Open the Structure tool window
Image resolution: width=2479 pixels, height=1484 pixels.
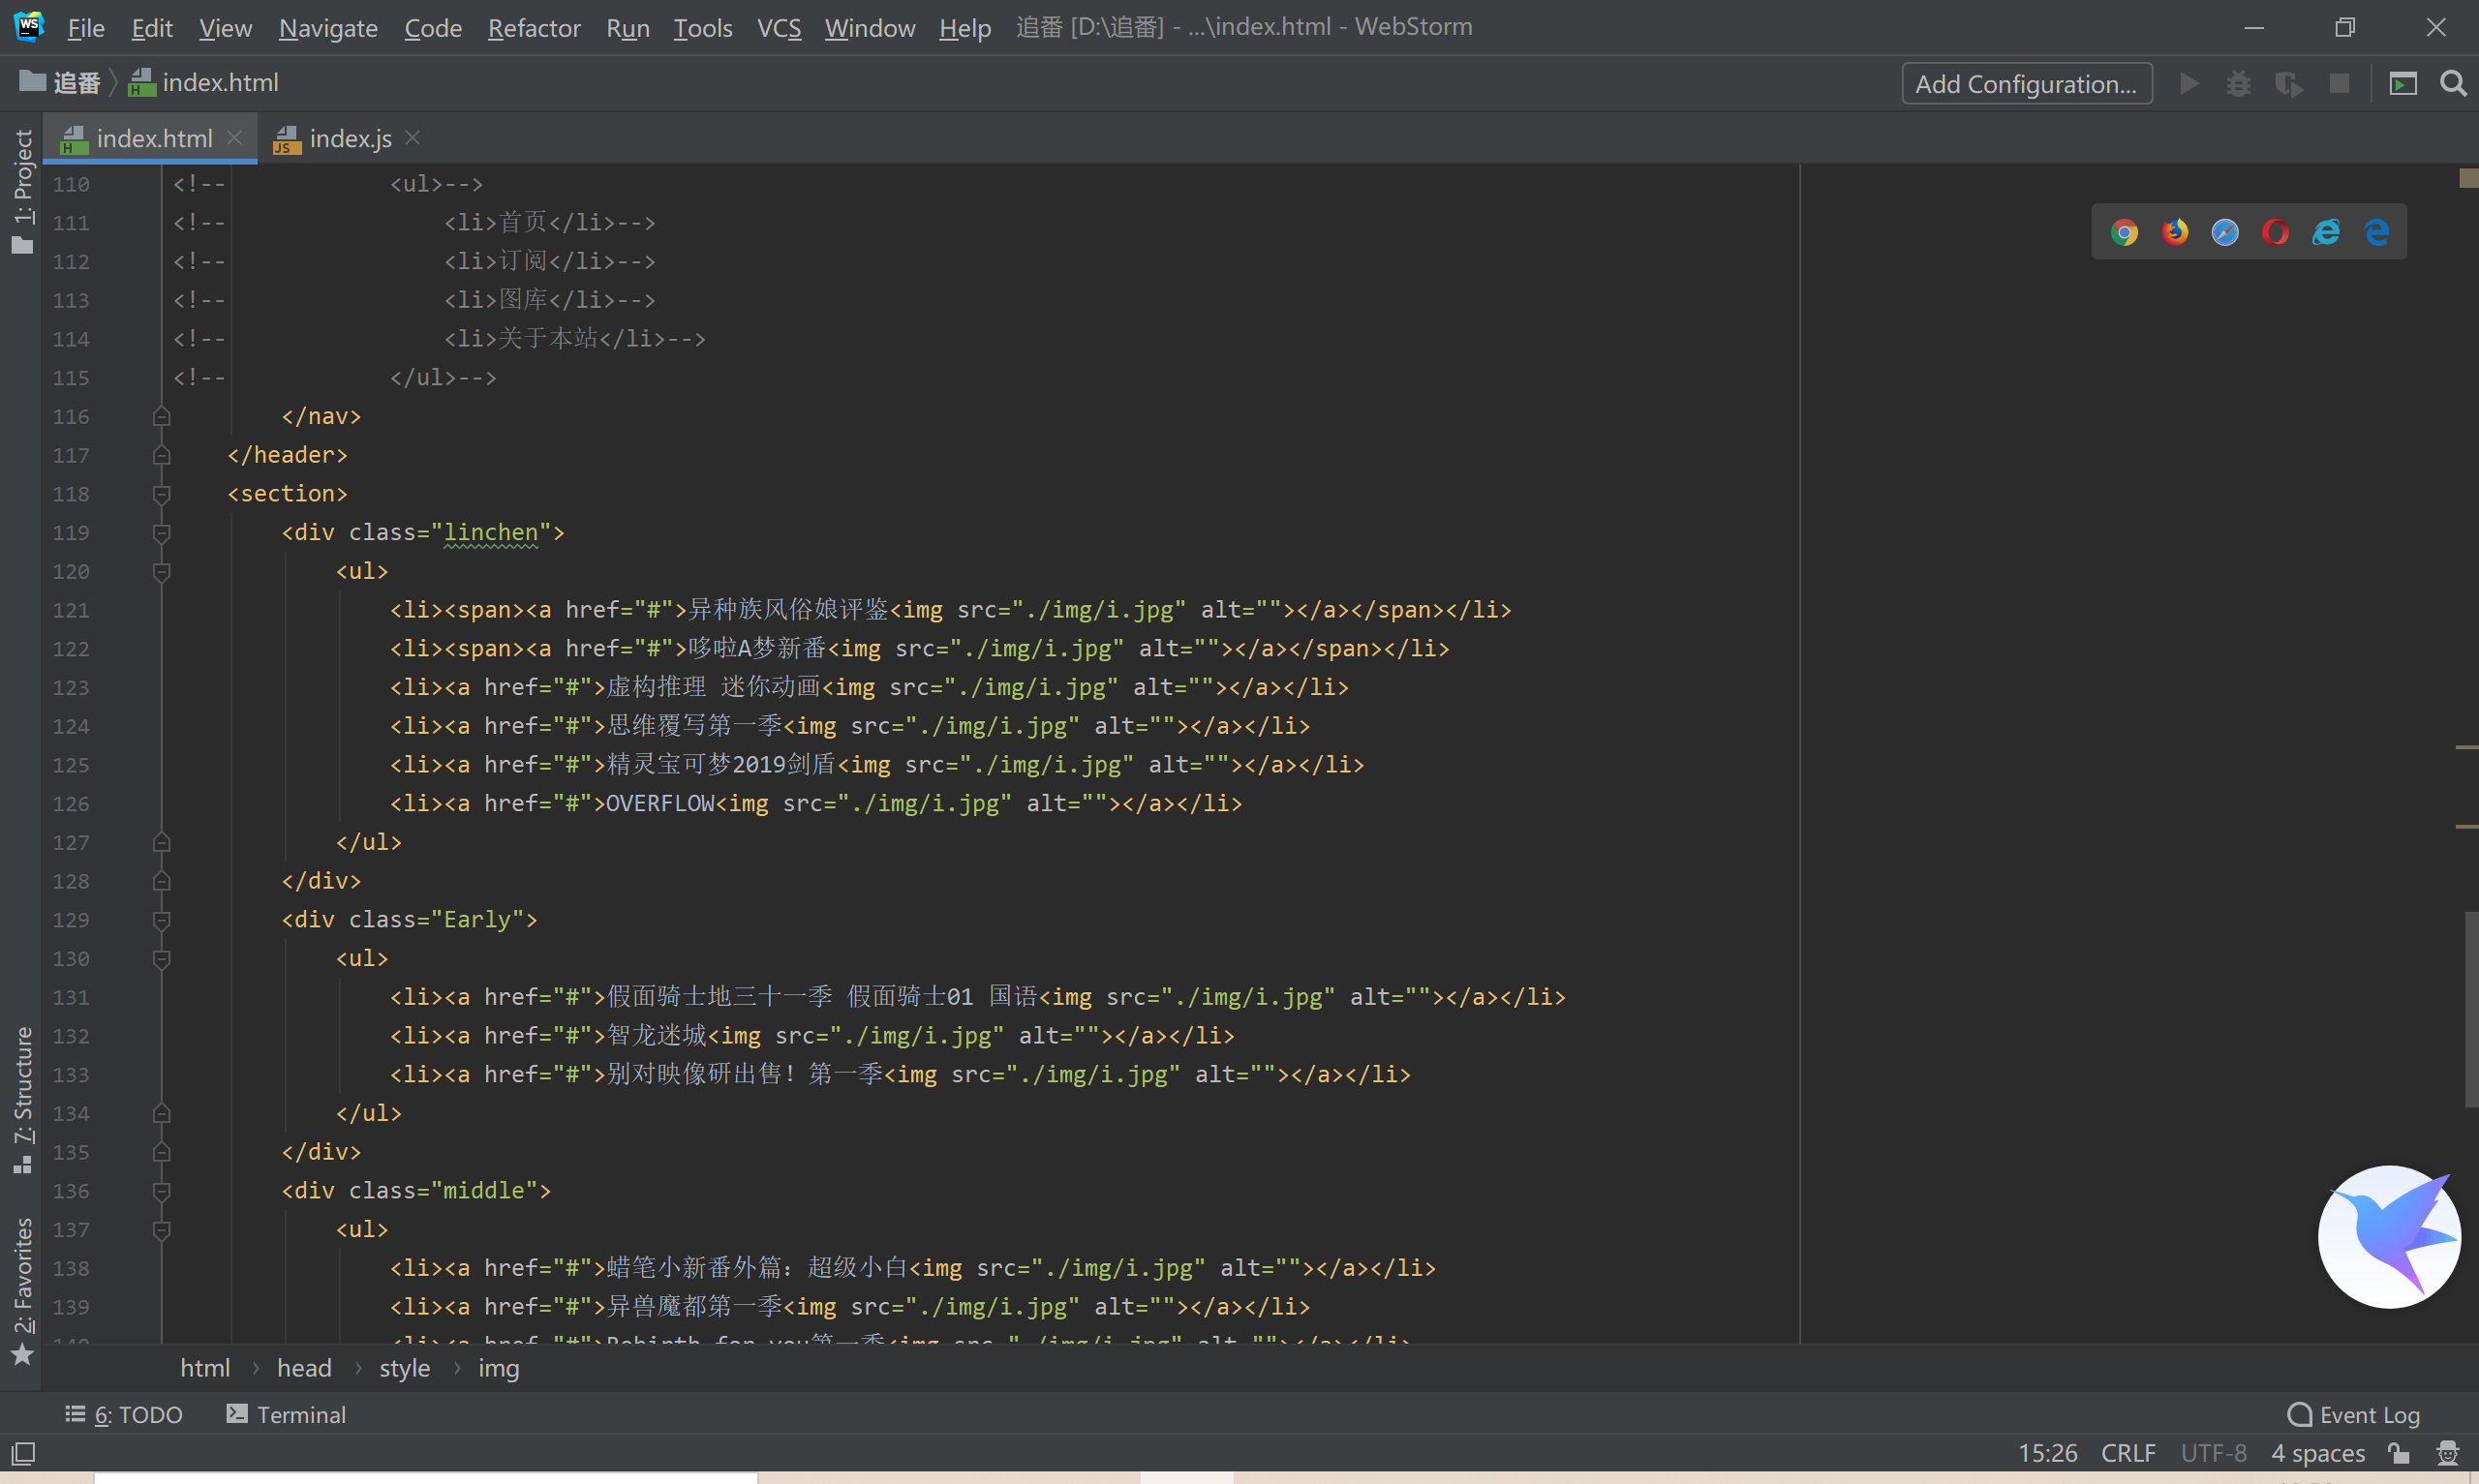pyautogui.click(x=22, y=1100)
